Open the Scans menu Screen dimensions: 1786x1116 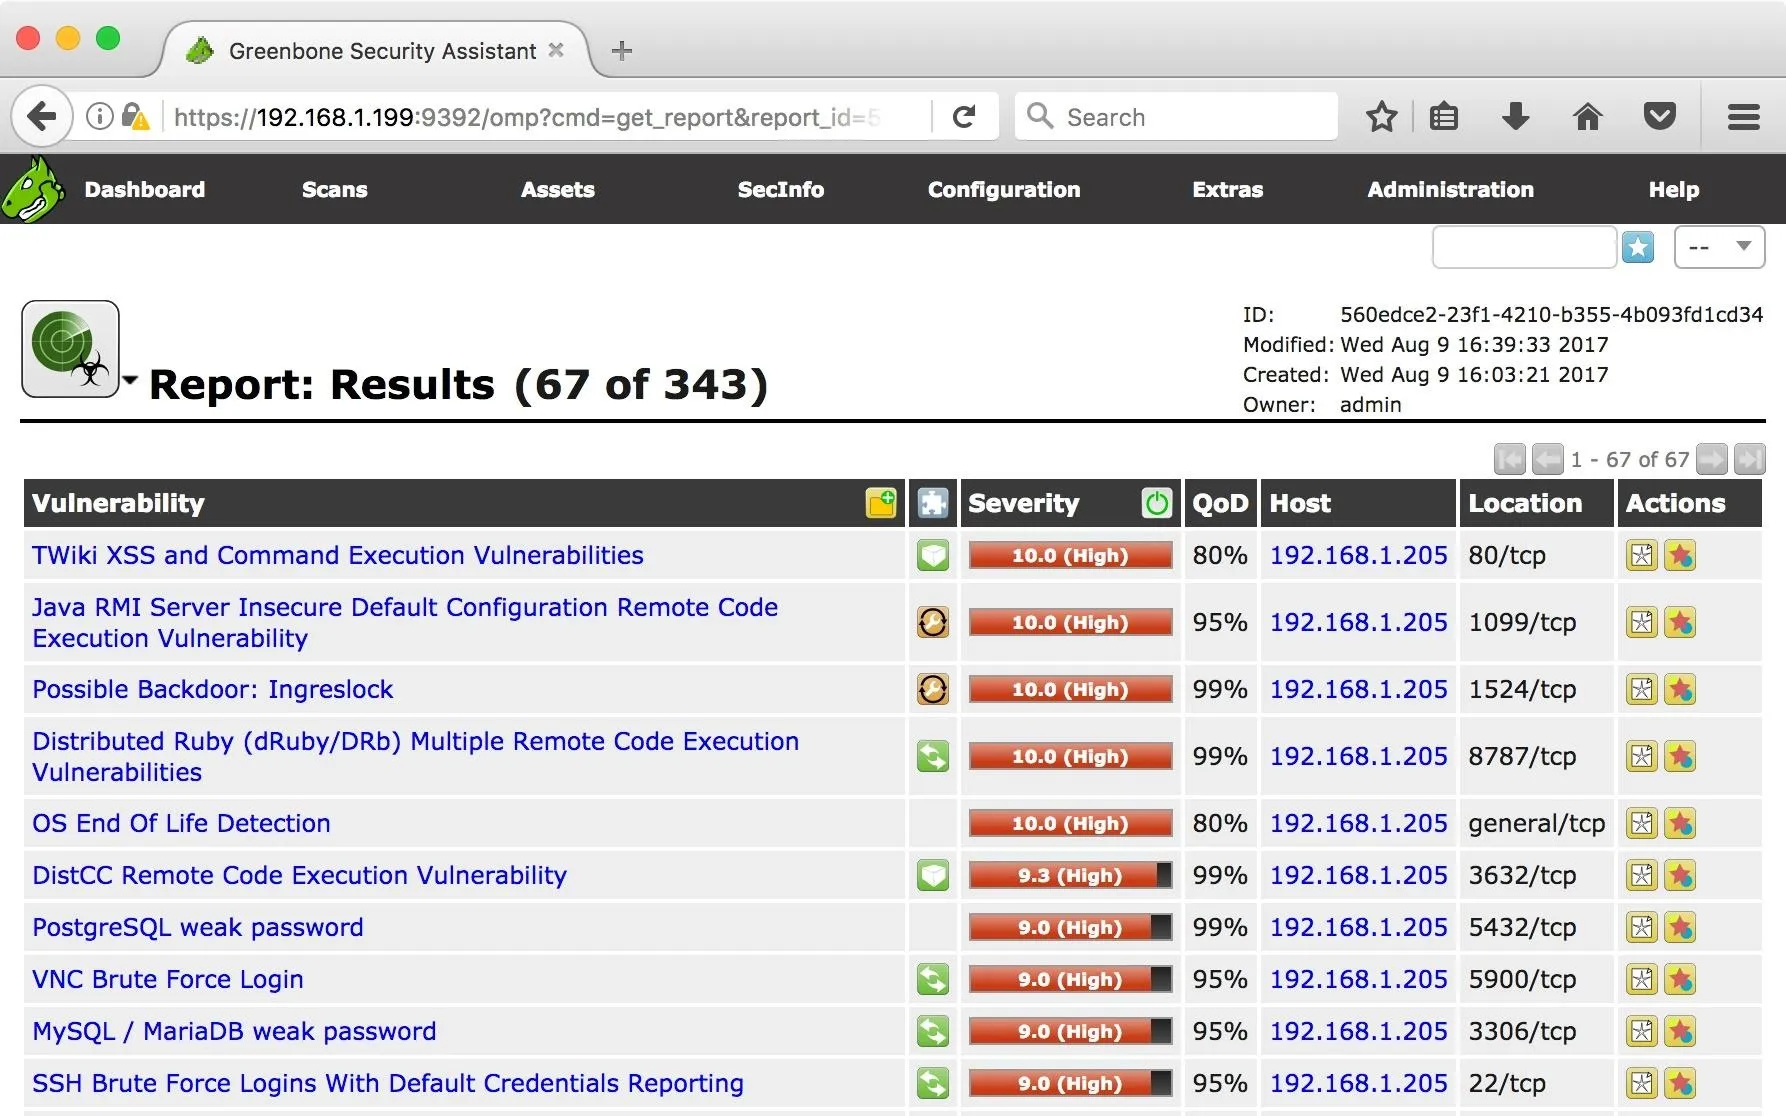335,189
